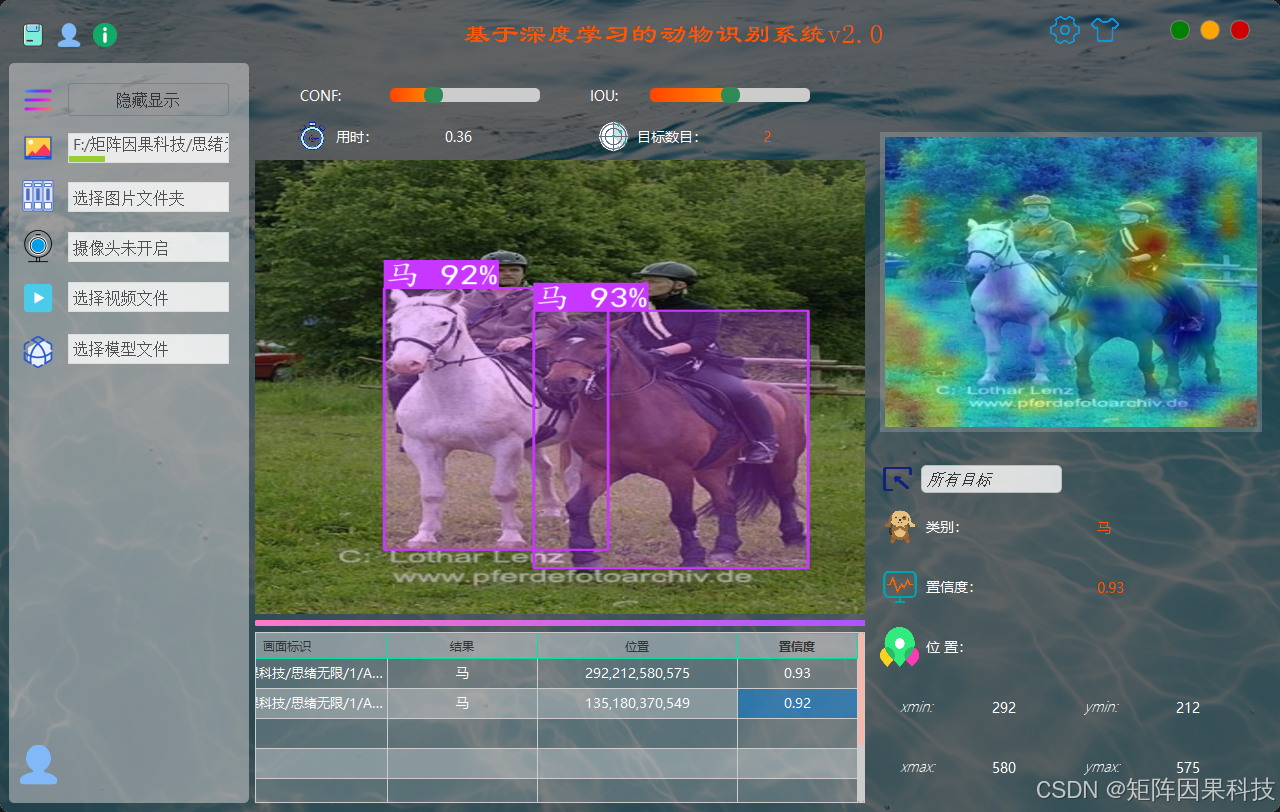
Task: Click the app title 基于深度学习的动物识别系统v2.0
Action: click(674, 34)
